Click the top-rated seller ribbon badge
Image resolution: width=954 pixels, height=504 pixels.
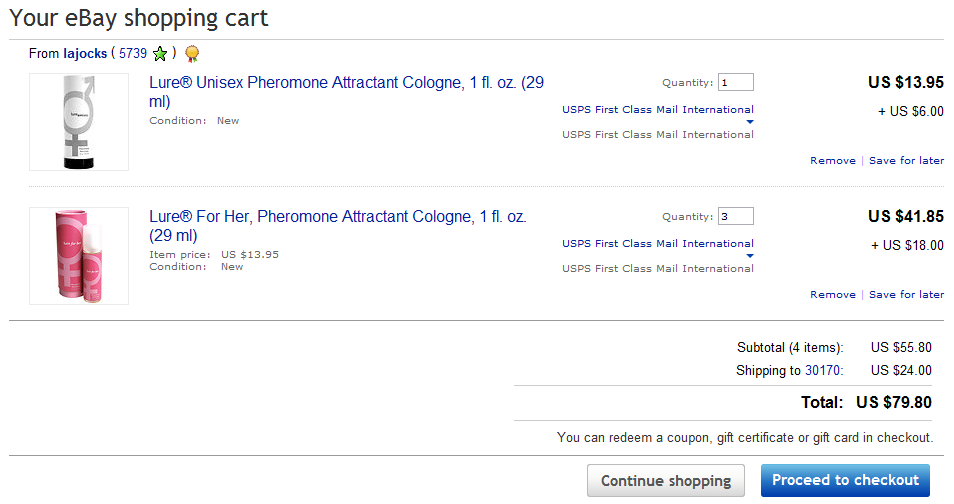pos(192,54)
